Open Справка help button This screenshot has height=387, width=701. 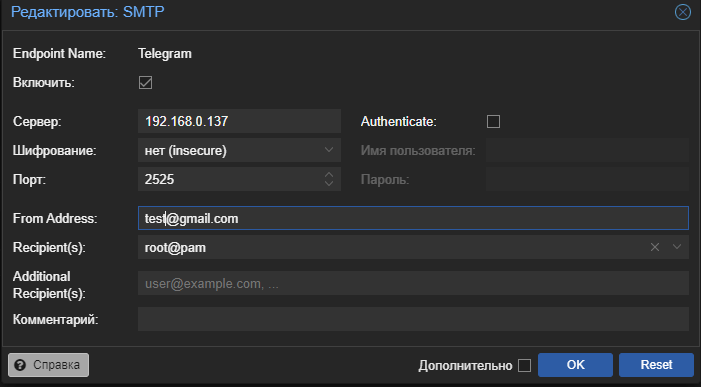coord(48,365)
